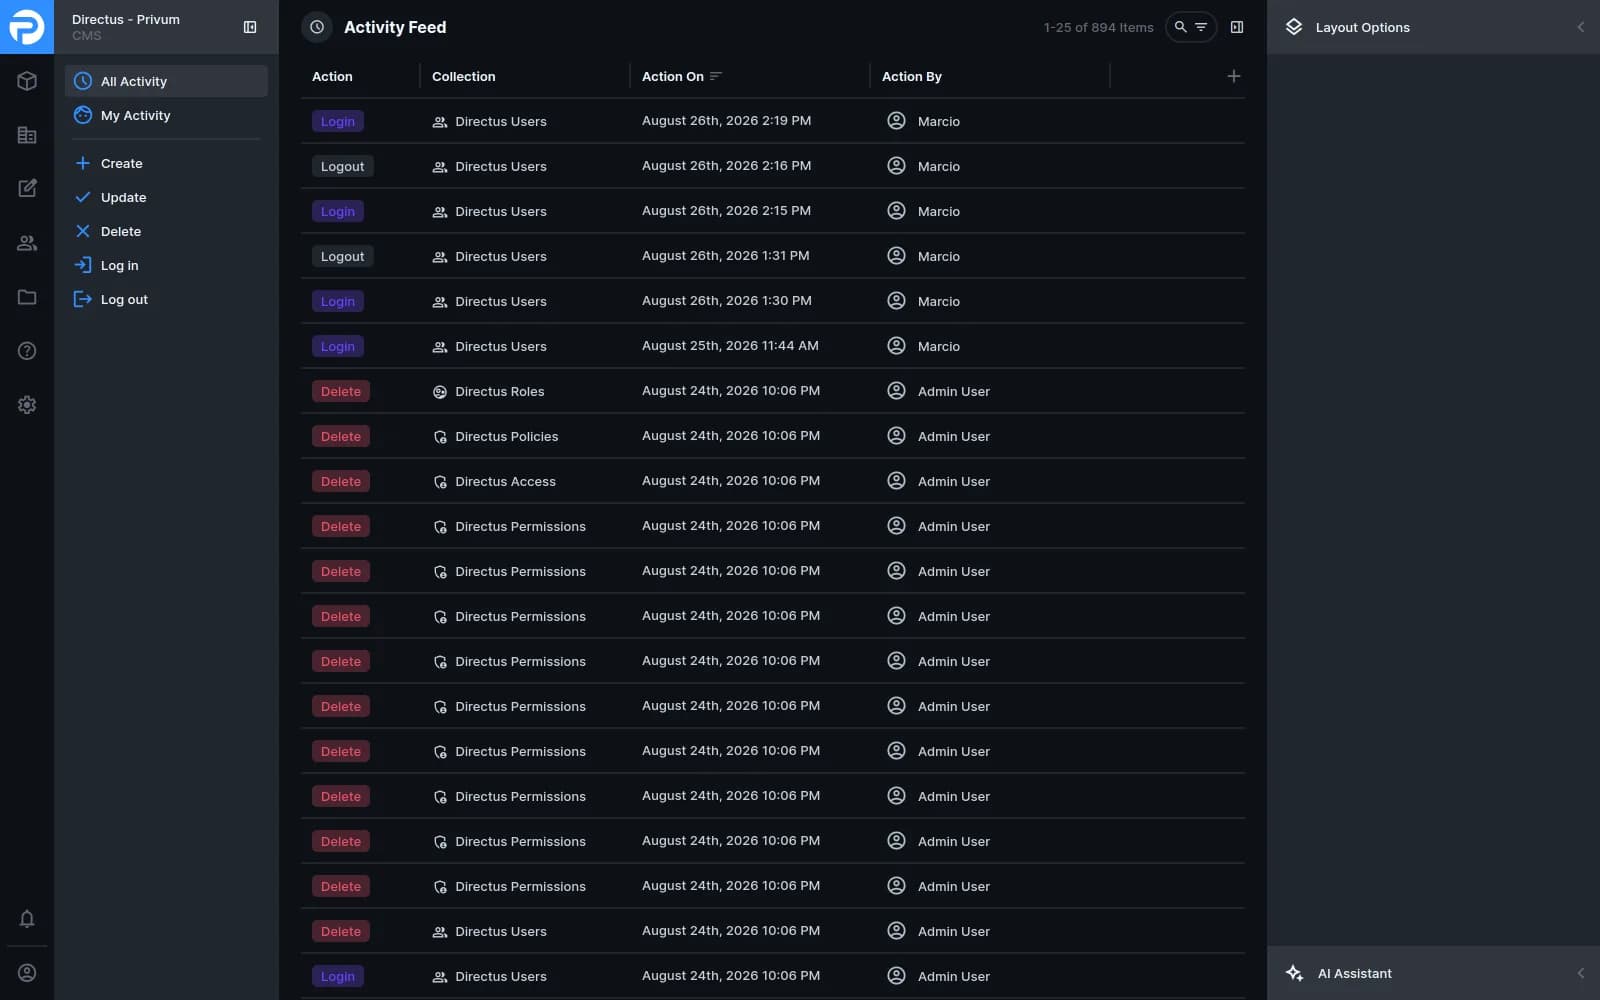Click the Directus Policies collection icon
The image size is (1600, 1000).
pyautogui.click(x=440, y=436)
